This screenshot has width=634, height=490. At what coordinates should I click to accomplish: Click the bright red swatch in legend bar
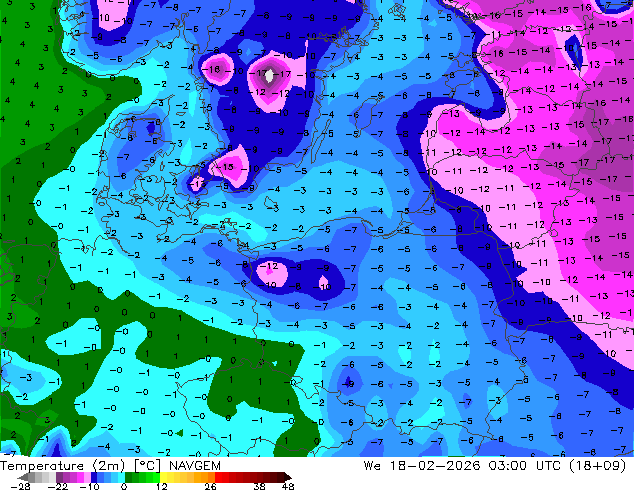point(218,477)
